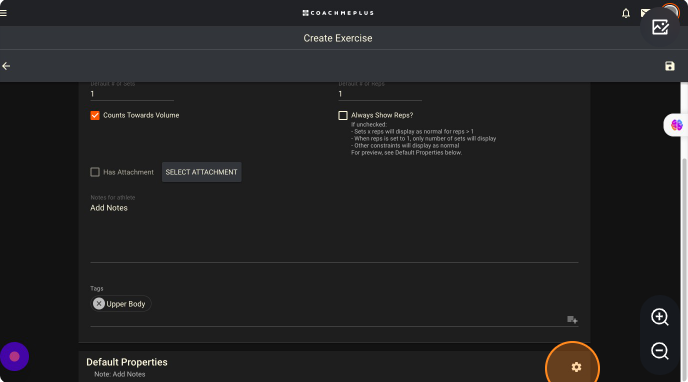Click the Note: Add Notes text

[120, 374]
